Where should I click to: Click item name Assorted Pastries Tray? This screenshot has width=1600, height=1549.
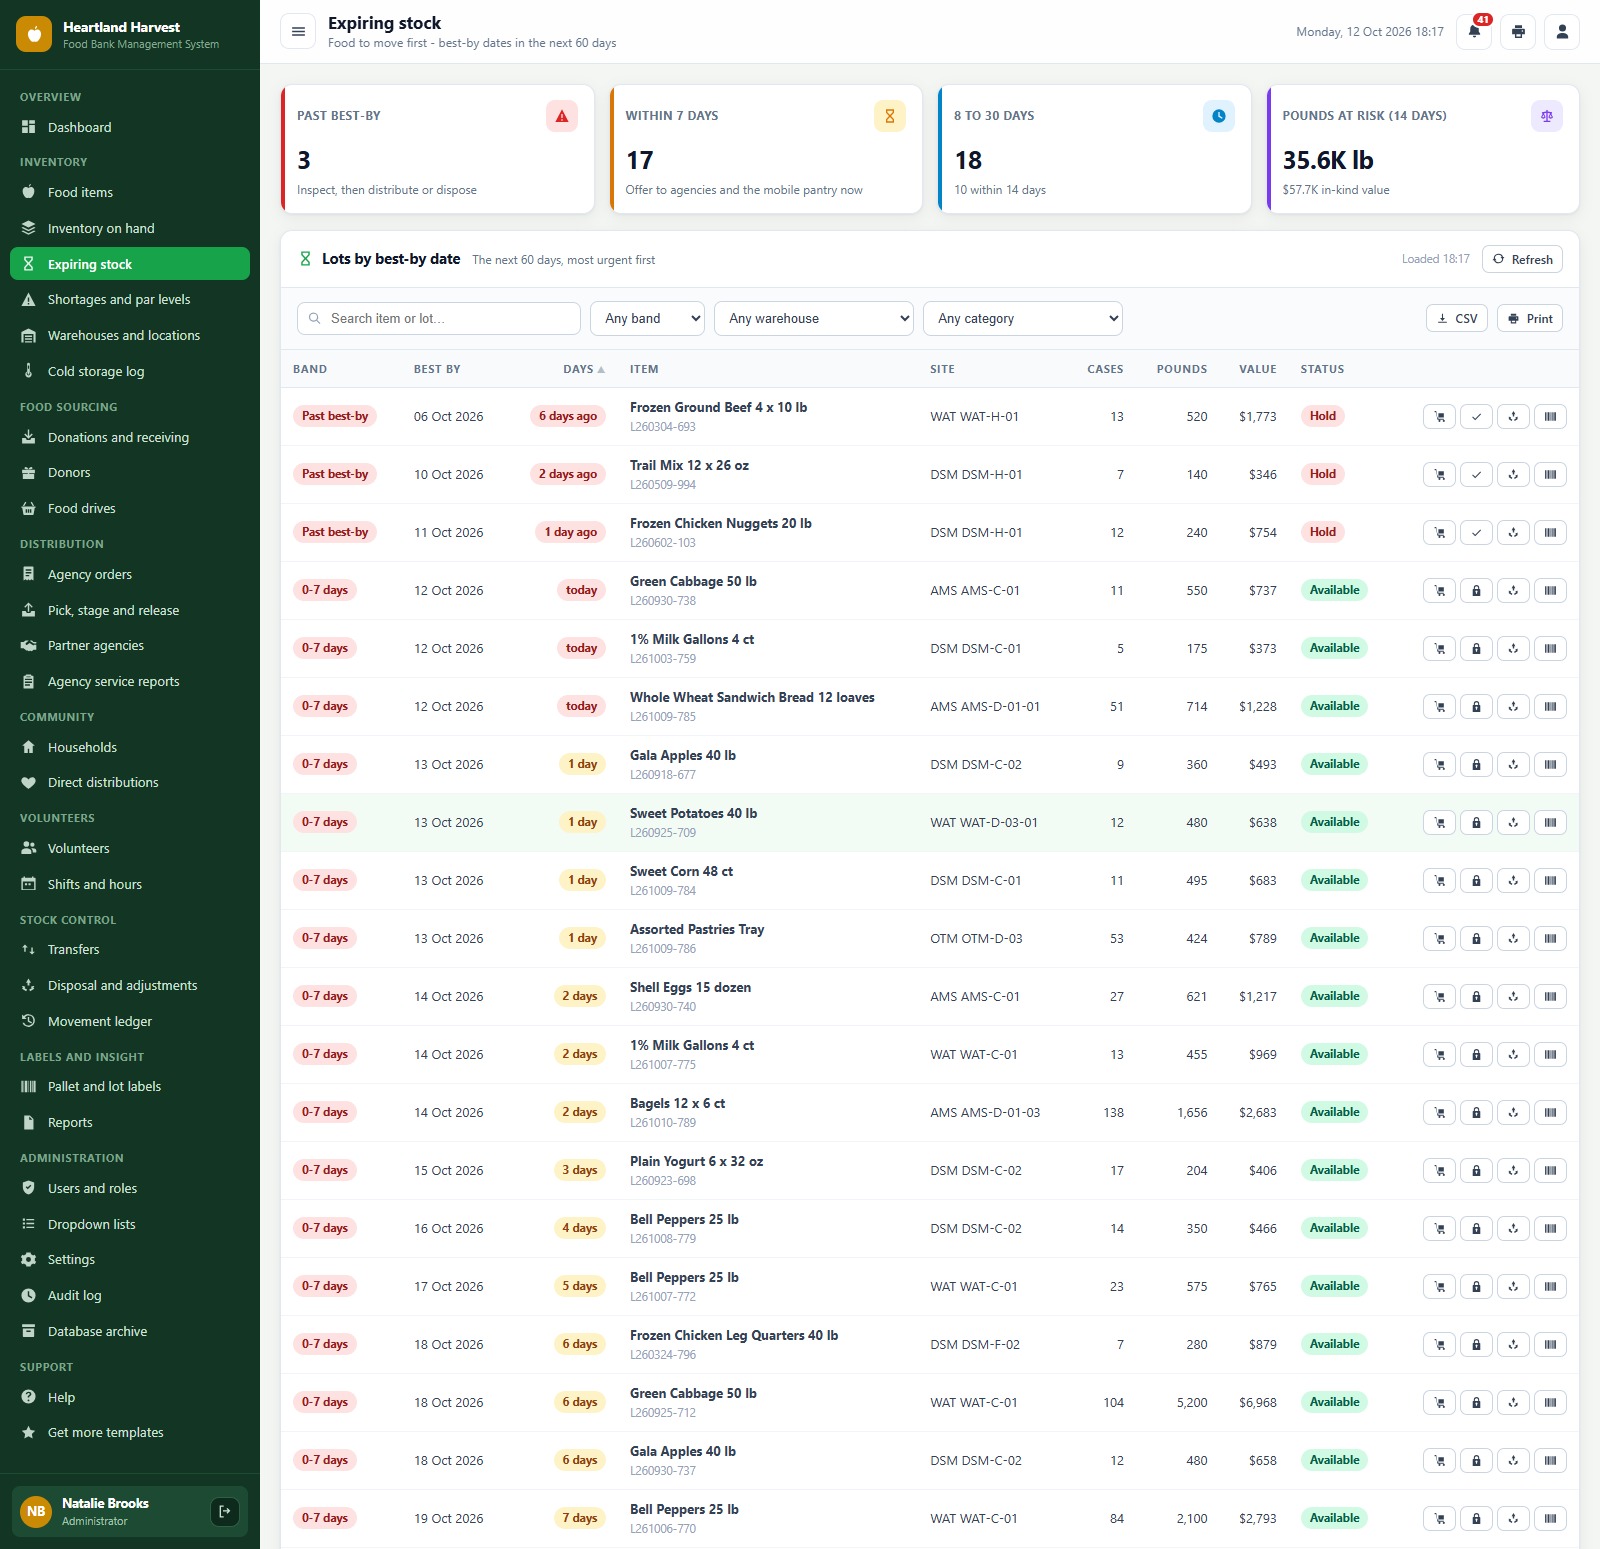tap(697, 930)
